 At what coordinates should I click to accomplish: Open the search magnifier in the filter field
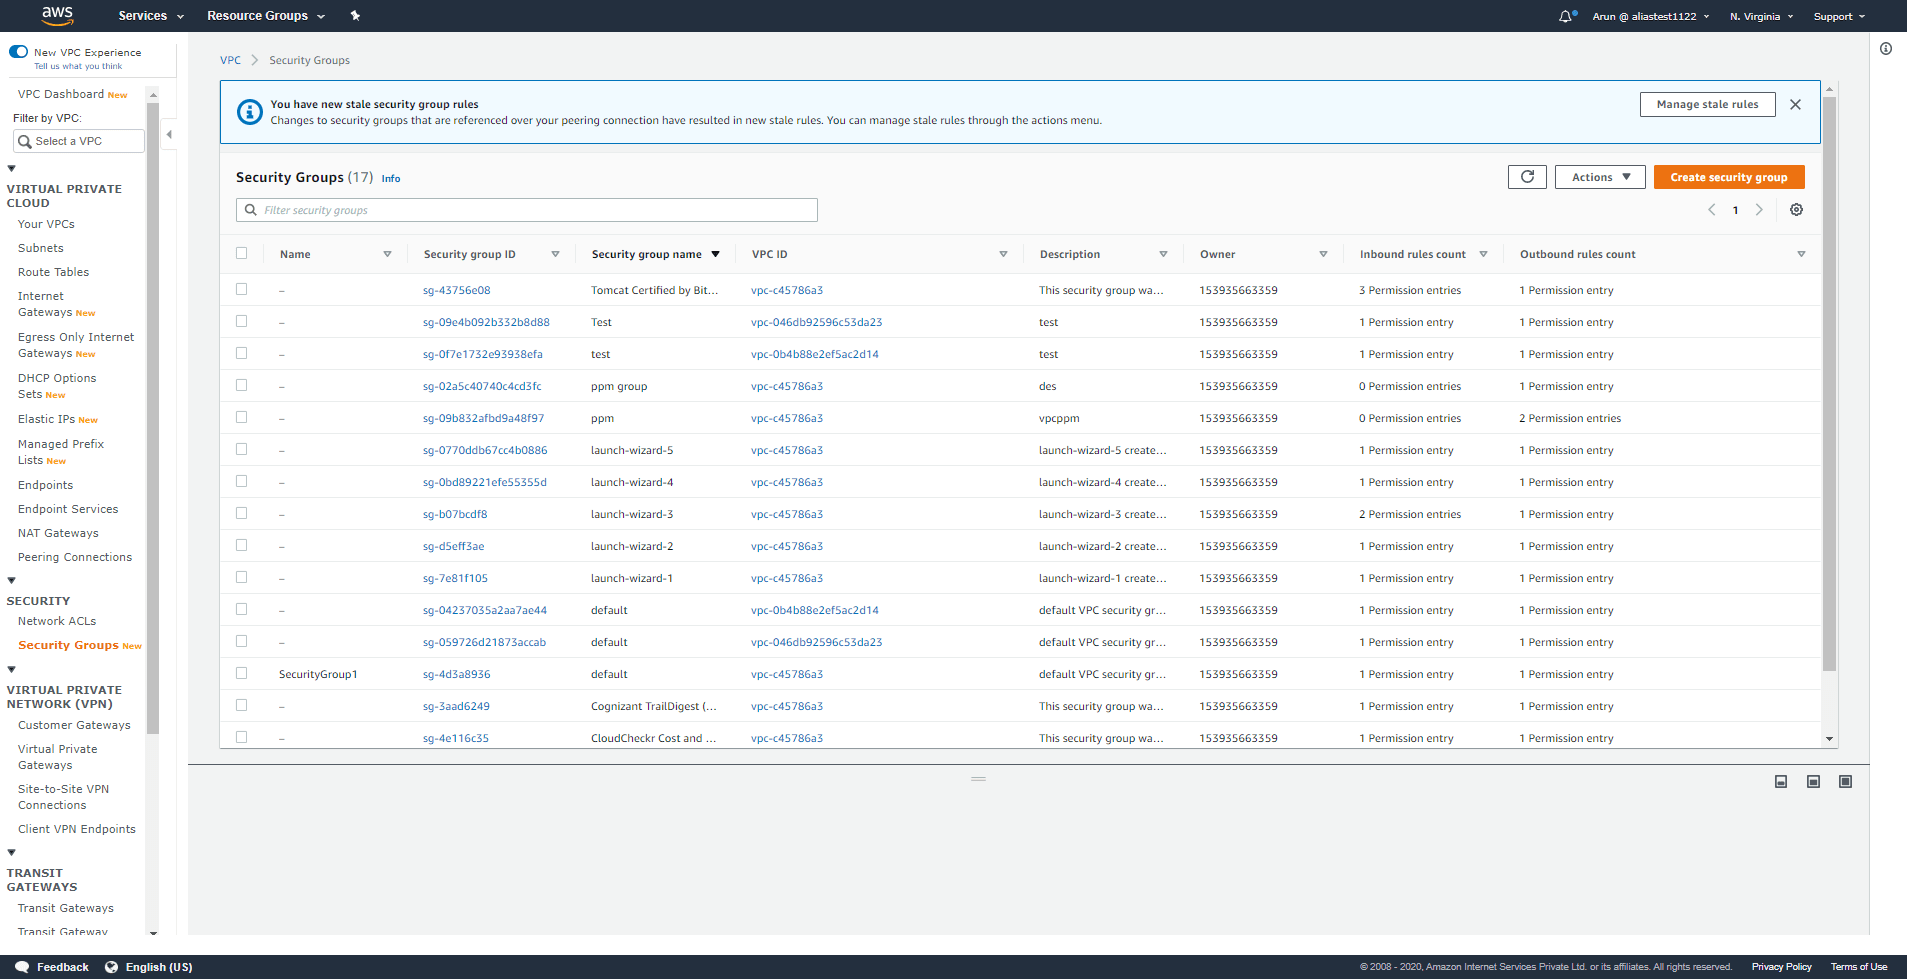coord(250,210)
